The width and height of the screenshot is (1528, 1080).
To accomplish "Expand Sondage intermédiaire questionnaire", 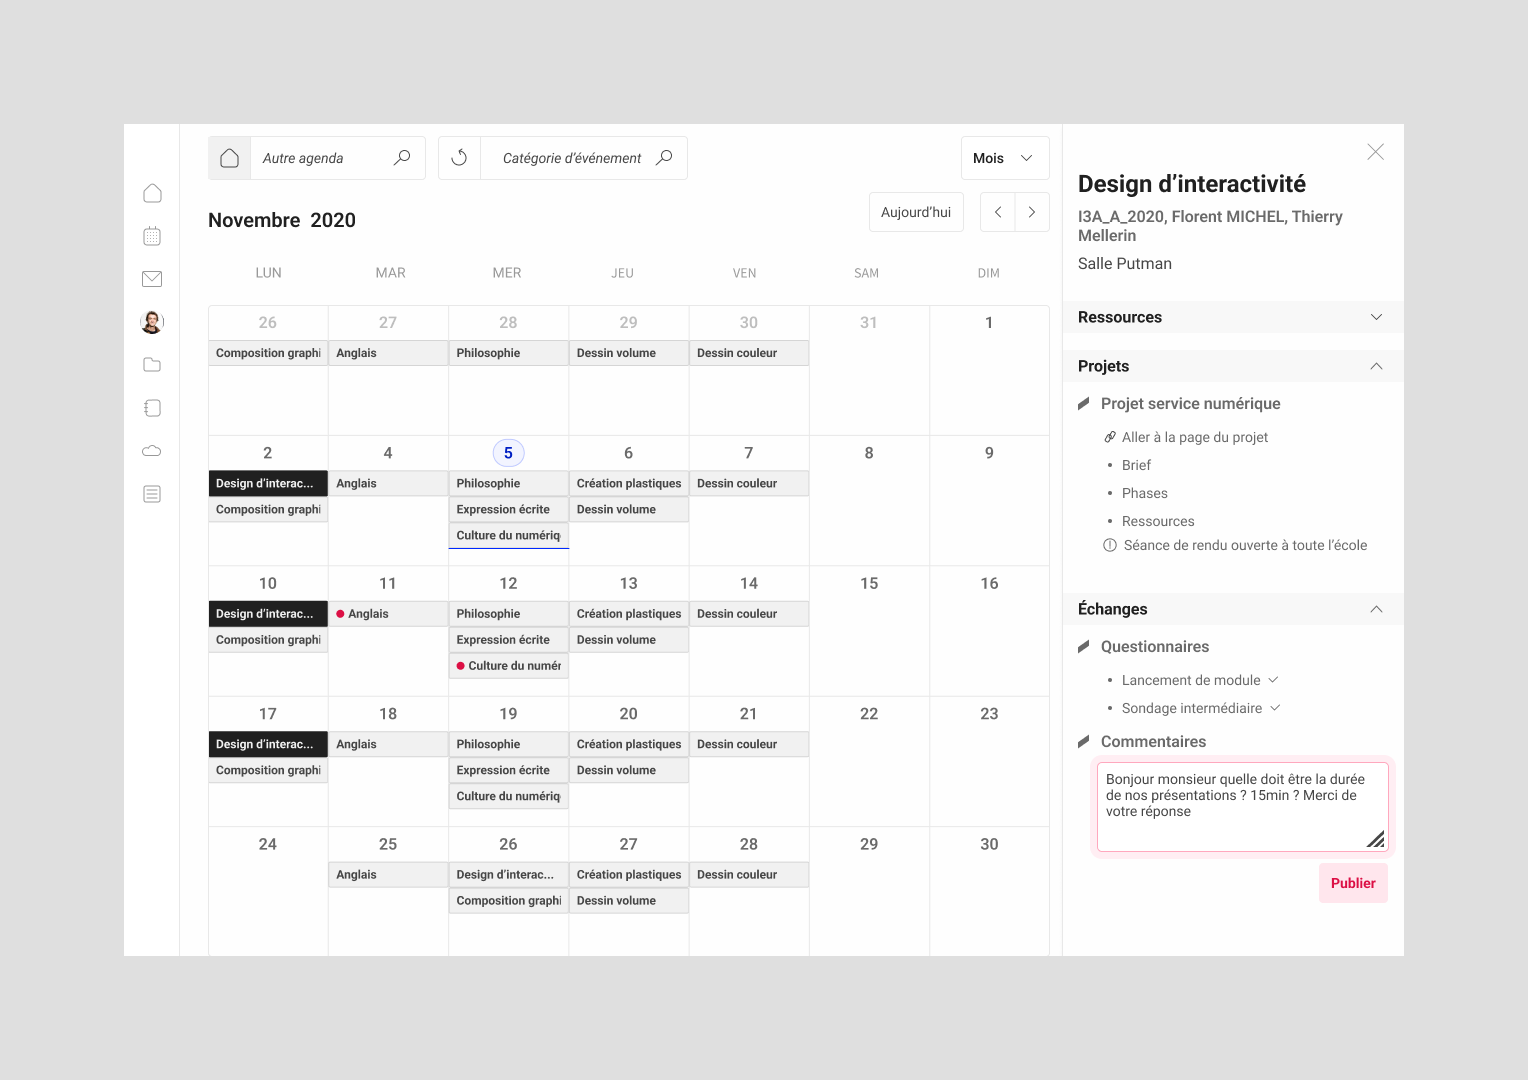I will coord(1275,708).
